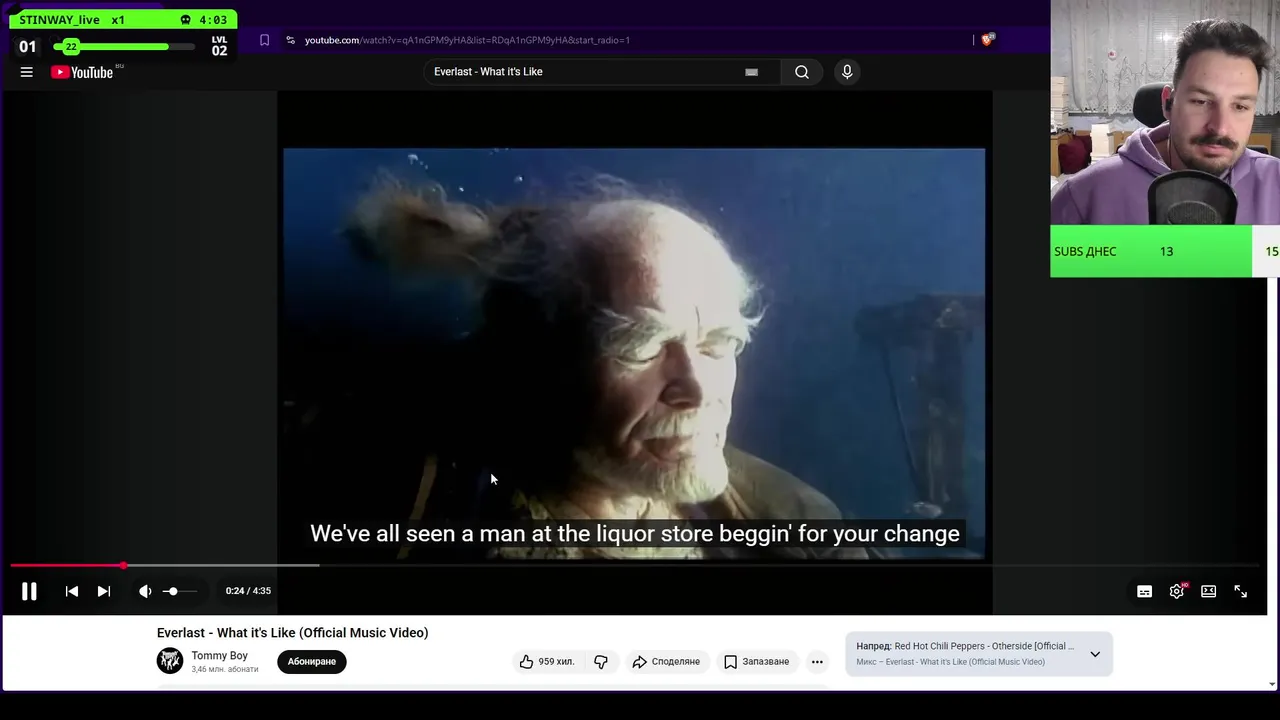The image size is (1280, 720).
Task: Open the three-dot more actions menu
Action: pyautogui.click(x=817, y=661)
